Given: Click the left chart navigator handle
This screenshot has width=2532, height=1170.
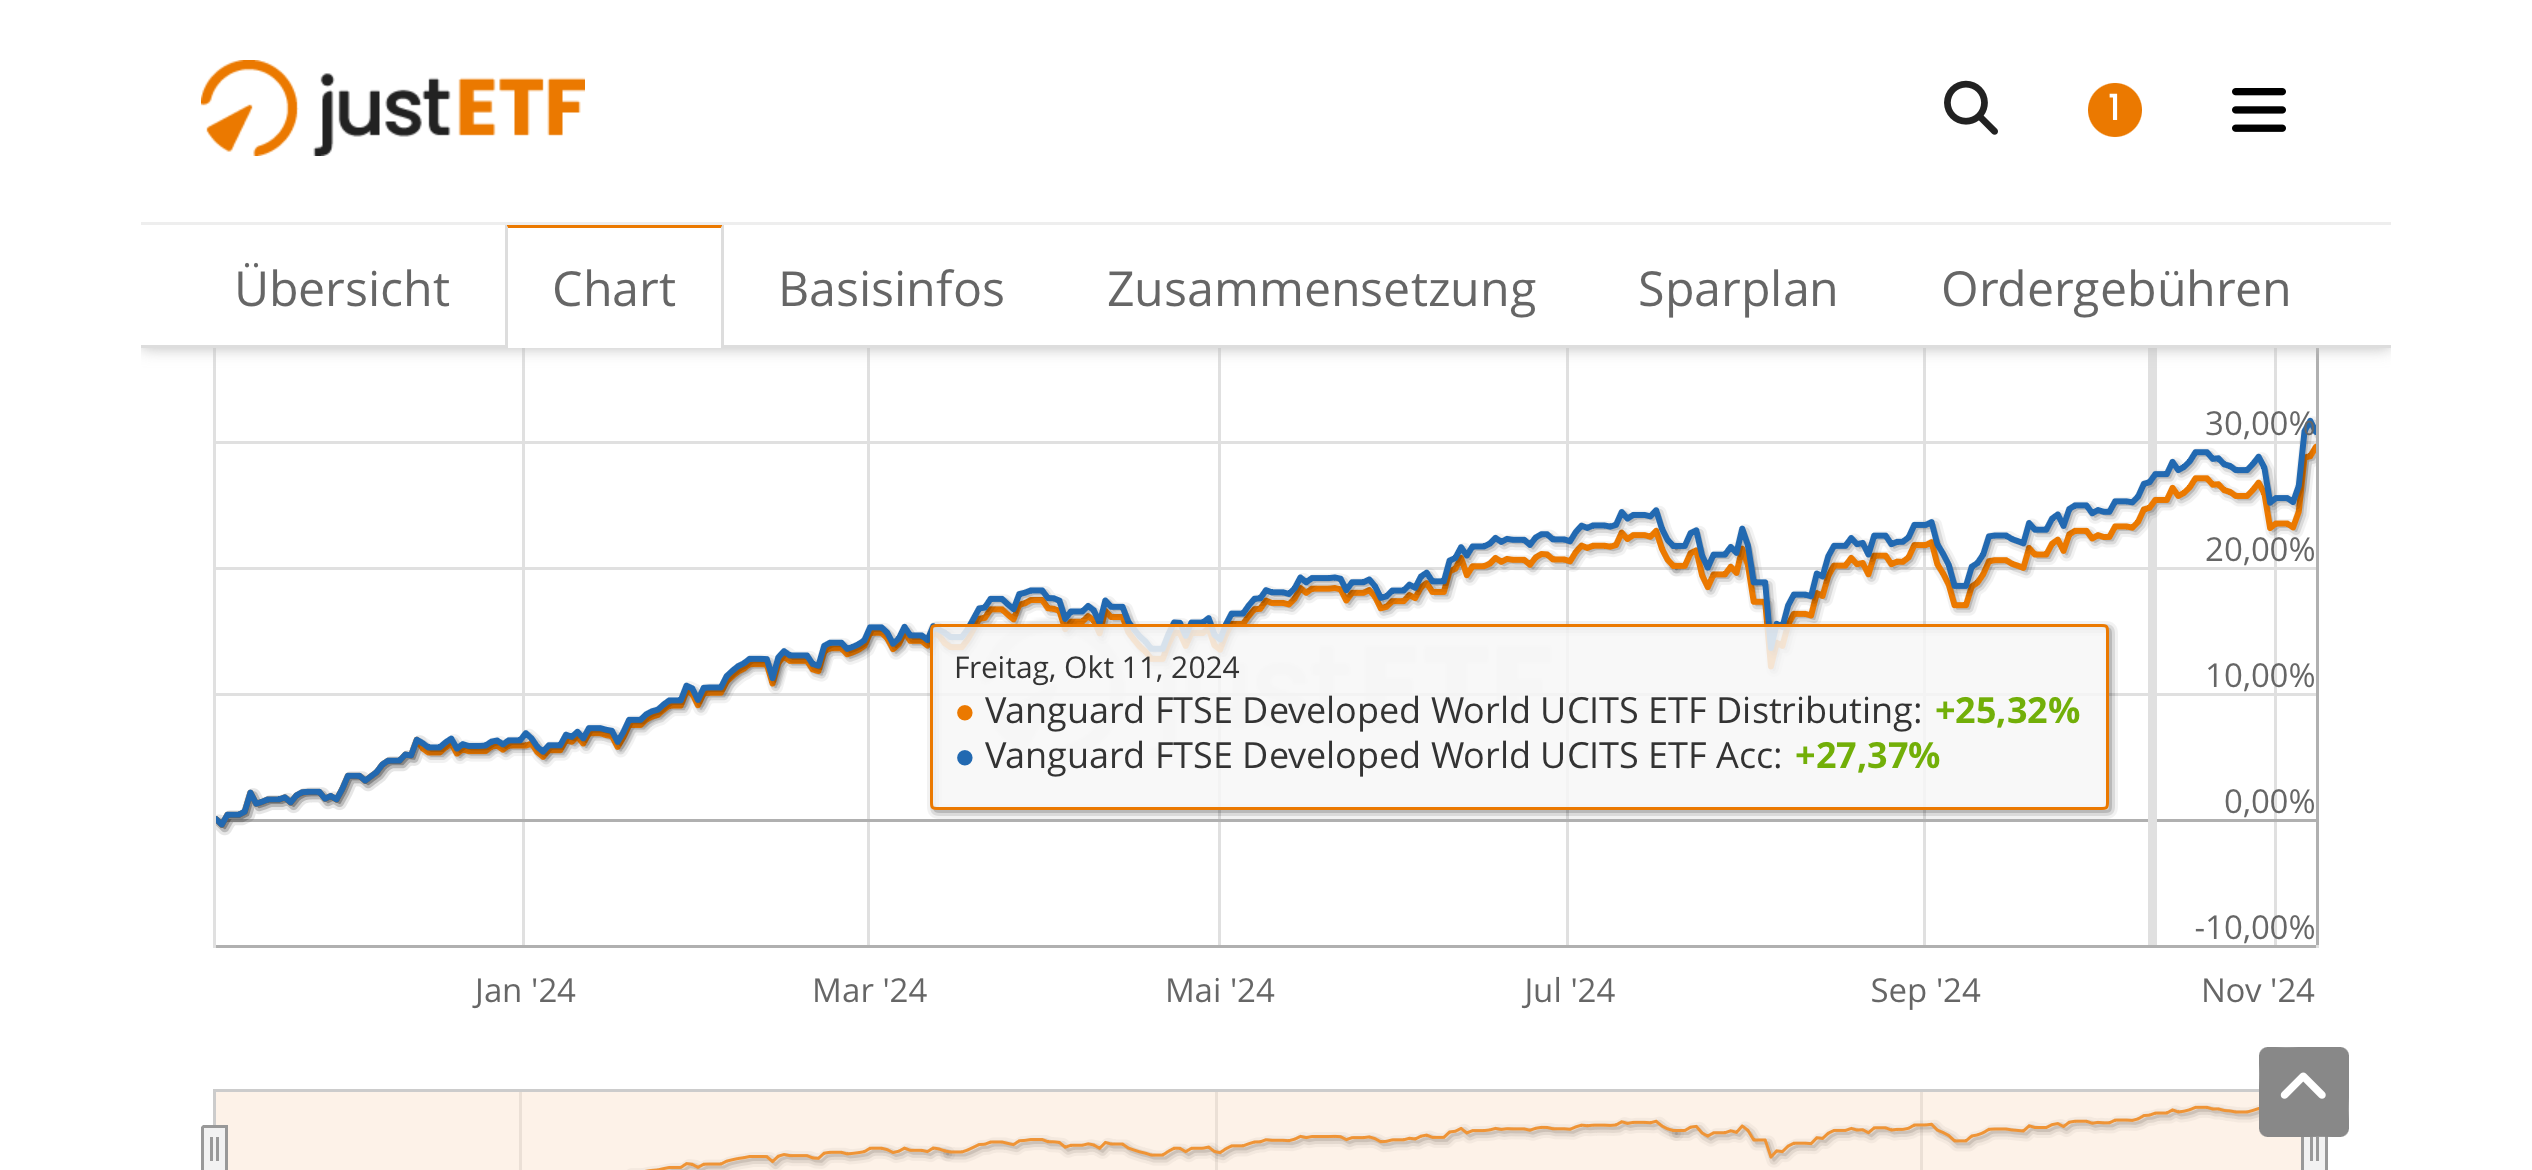Looking at the screenshot, I should click(x=214, y=1146).
